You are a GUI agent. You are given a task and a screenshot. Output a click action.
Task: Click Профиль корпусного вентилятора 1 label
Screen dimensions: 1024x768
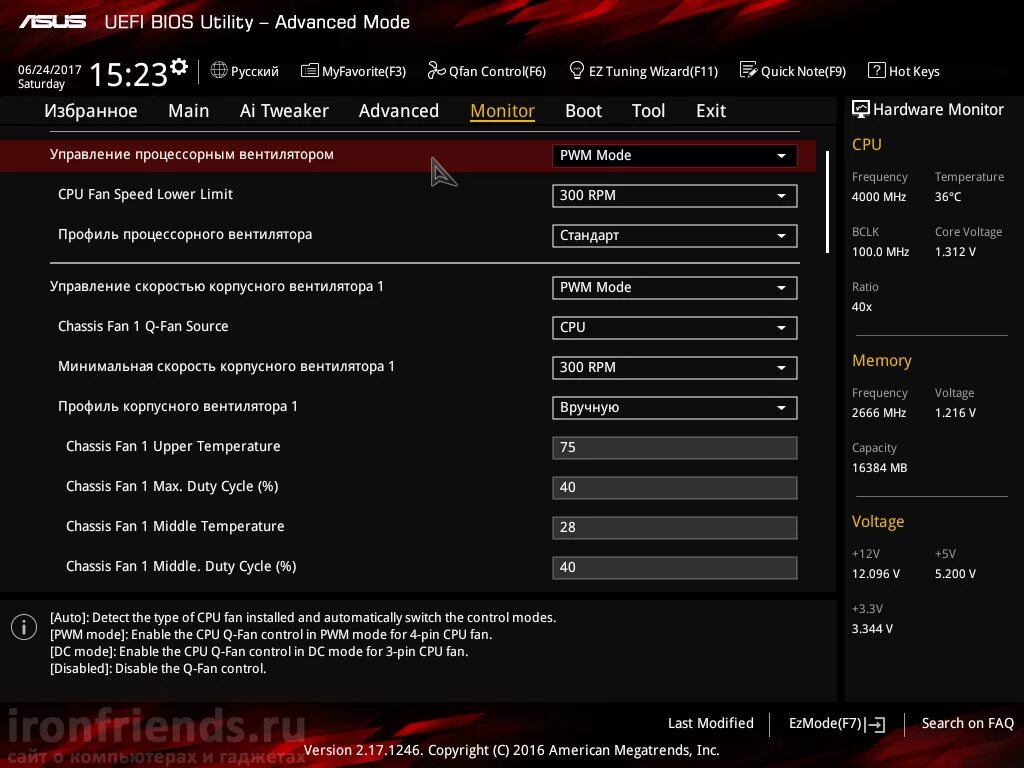pos(178,406)
